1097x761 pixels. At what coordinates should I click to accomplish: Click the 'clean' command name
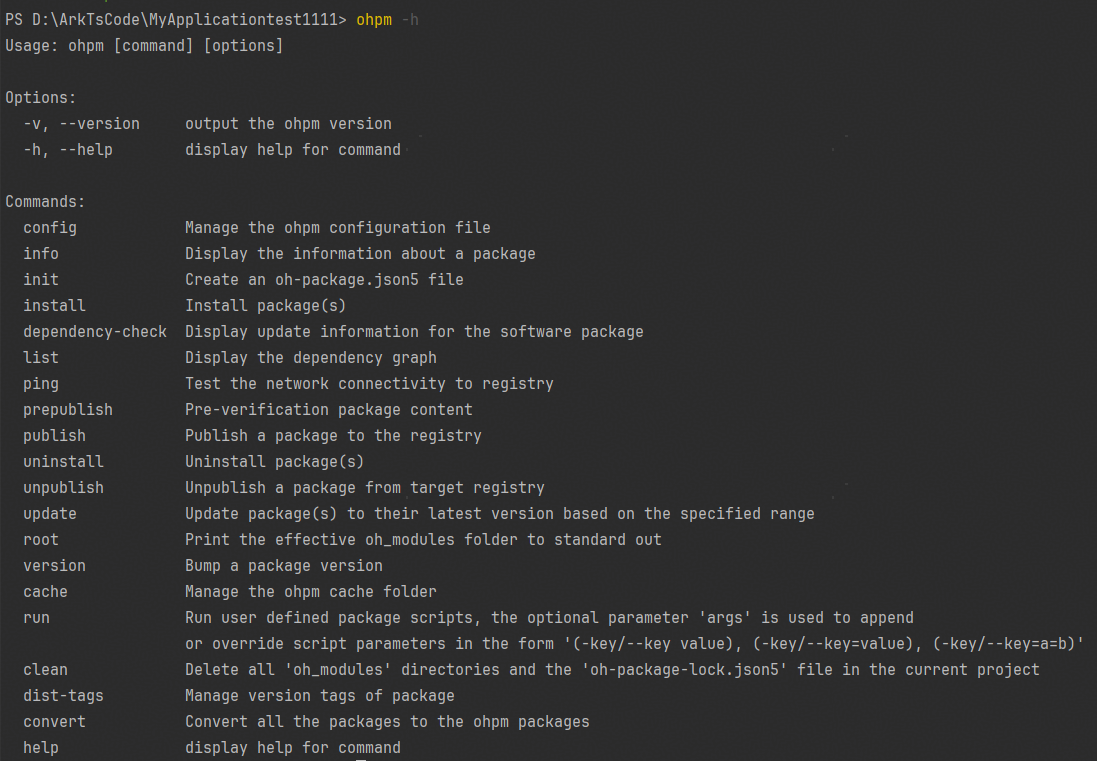pos(45,670)
